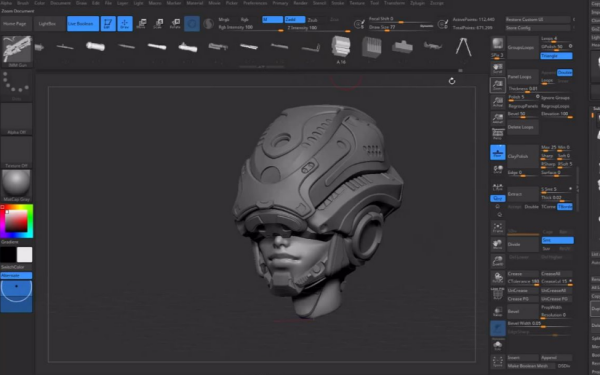Click the Local symmetry icon
This screenshot has width=600, height=375.
(497, 169)
